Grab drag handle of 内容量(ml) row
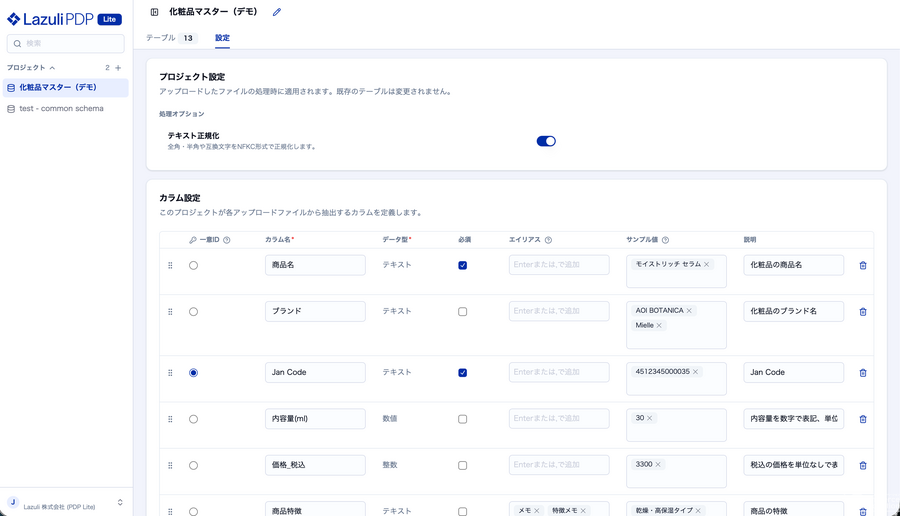The width and height of the screenshot is (900, 516). click(170, 419)
